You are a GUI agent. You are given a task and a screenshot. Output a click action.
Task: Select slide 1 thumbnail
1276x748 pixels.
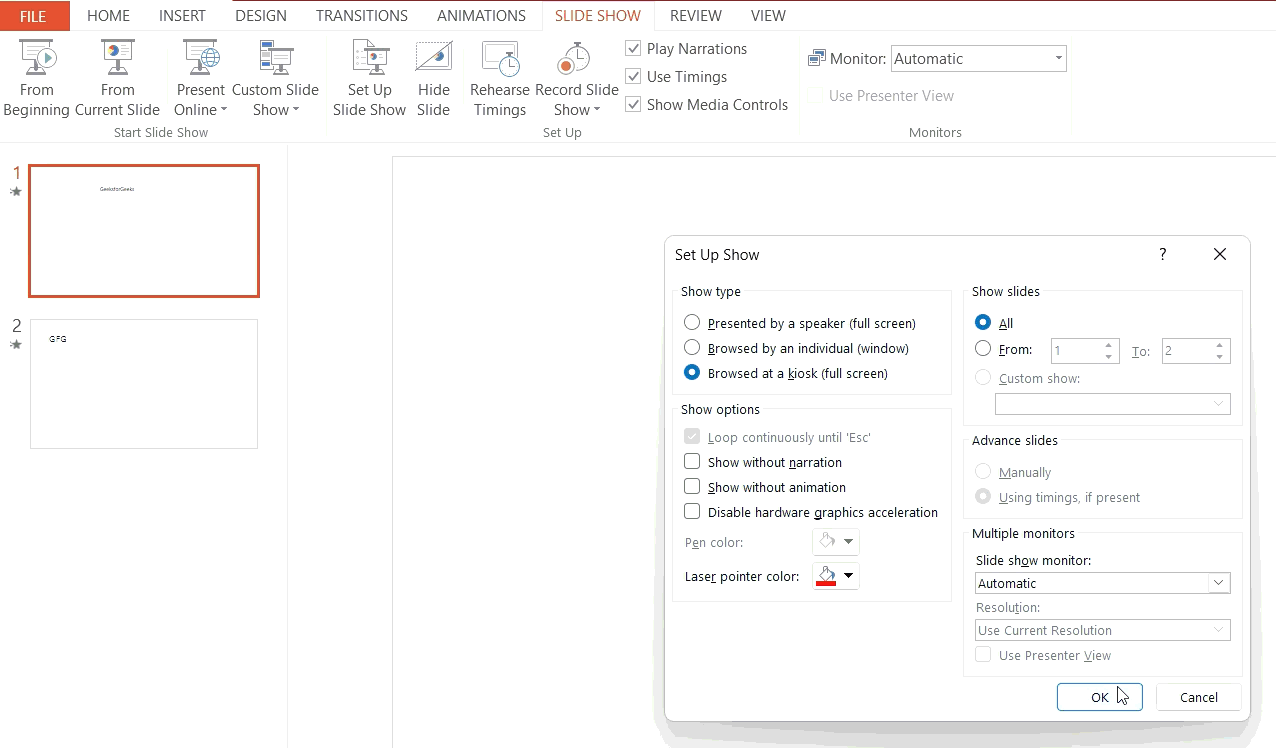144,231
